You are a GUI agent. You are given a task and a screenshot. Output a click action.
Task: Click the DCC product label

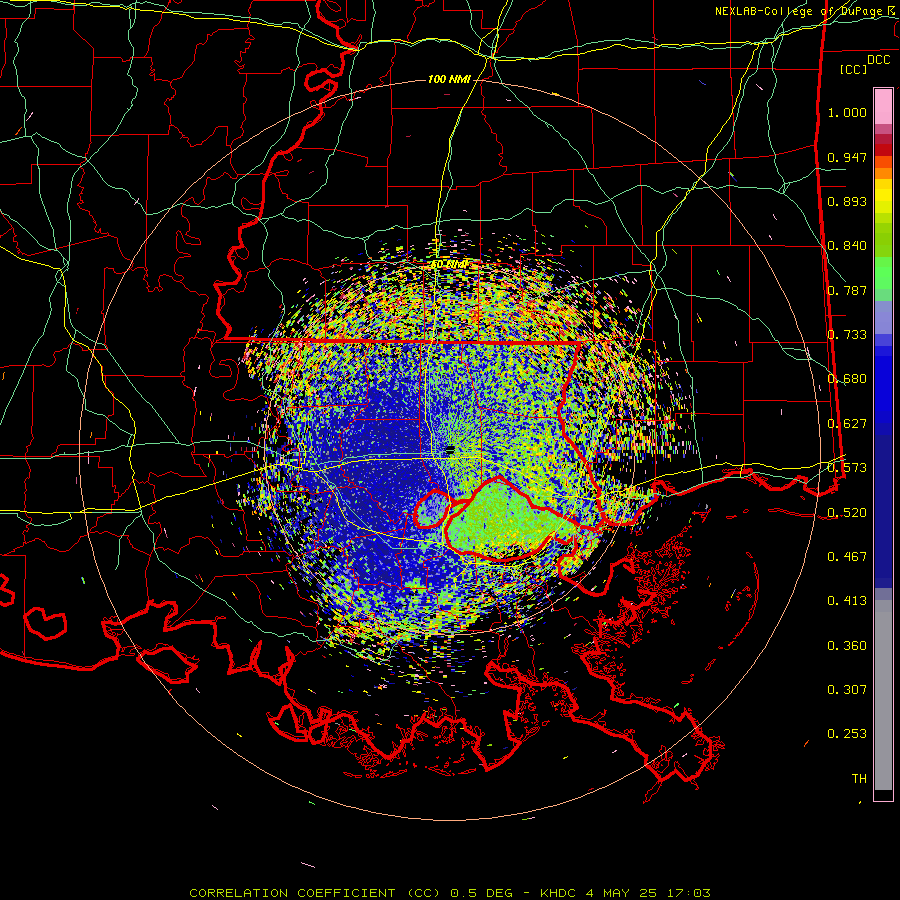click(878, 60)
